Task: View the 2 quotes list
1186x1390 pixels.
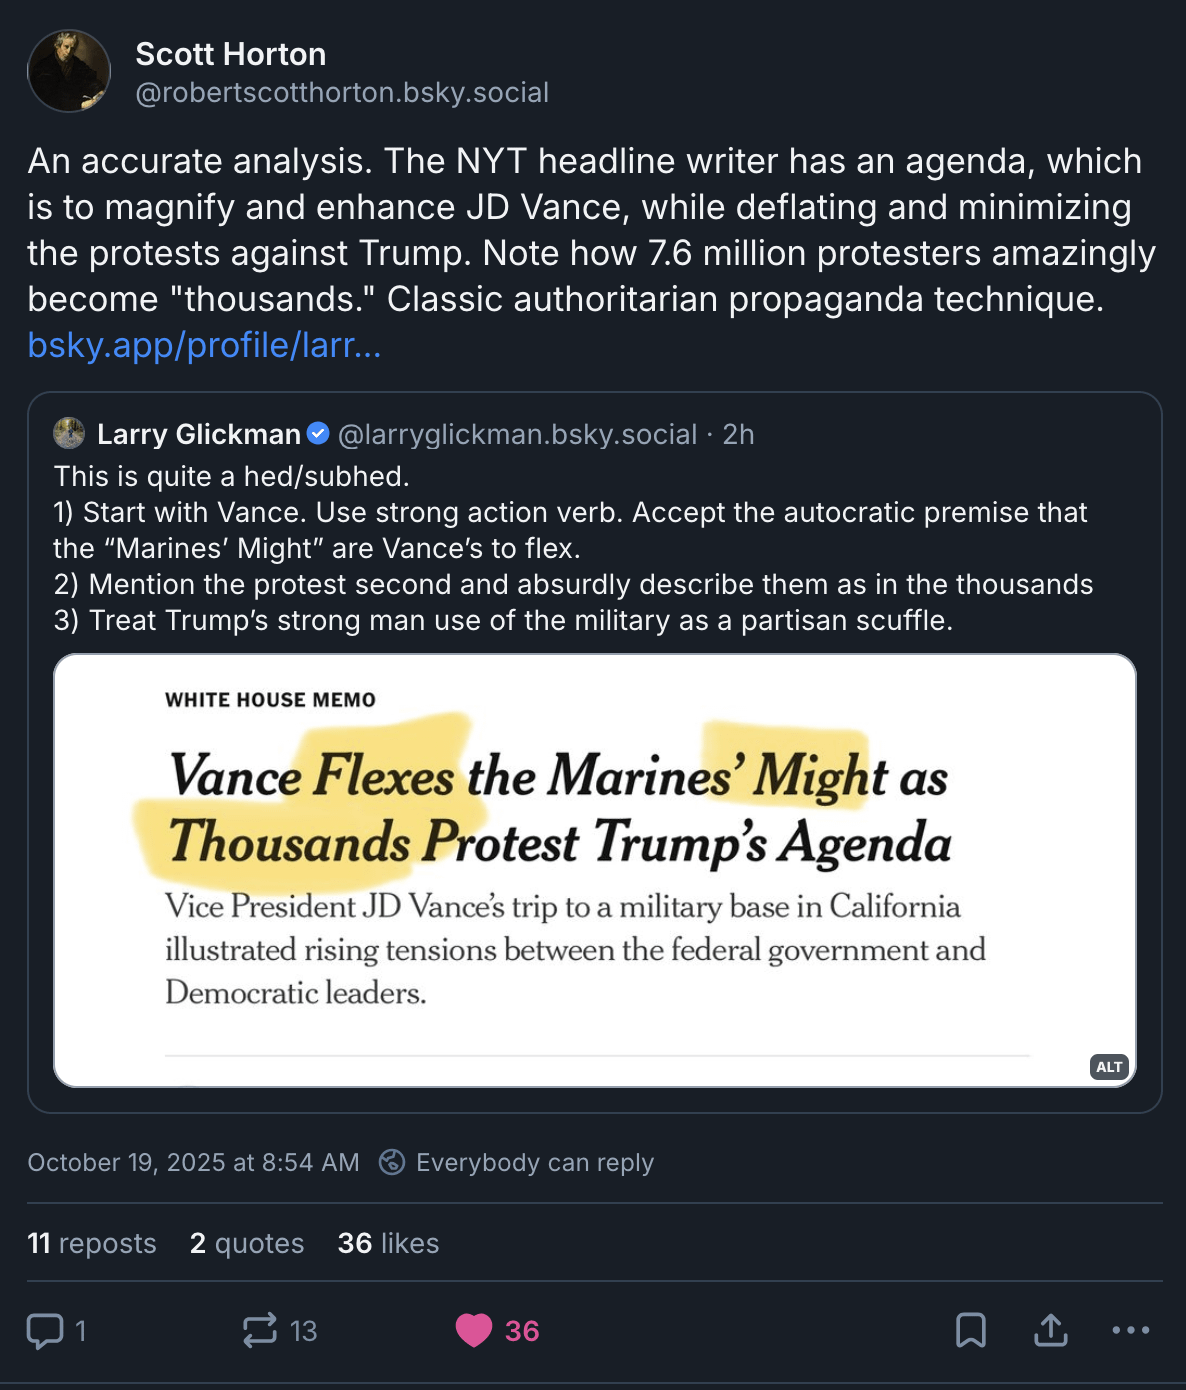Action: (247, 1243)
